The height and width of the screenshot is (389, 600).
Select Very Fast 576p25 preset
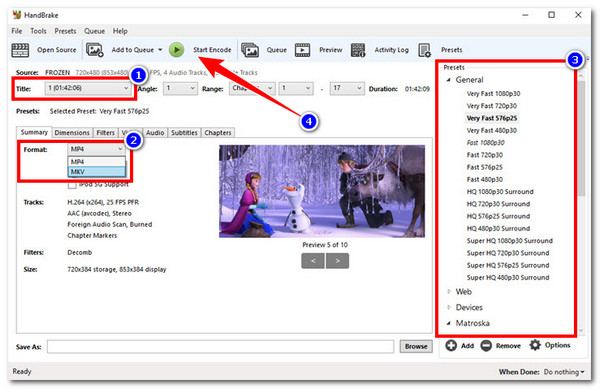coord(492,118)
